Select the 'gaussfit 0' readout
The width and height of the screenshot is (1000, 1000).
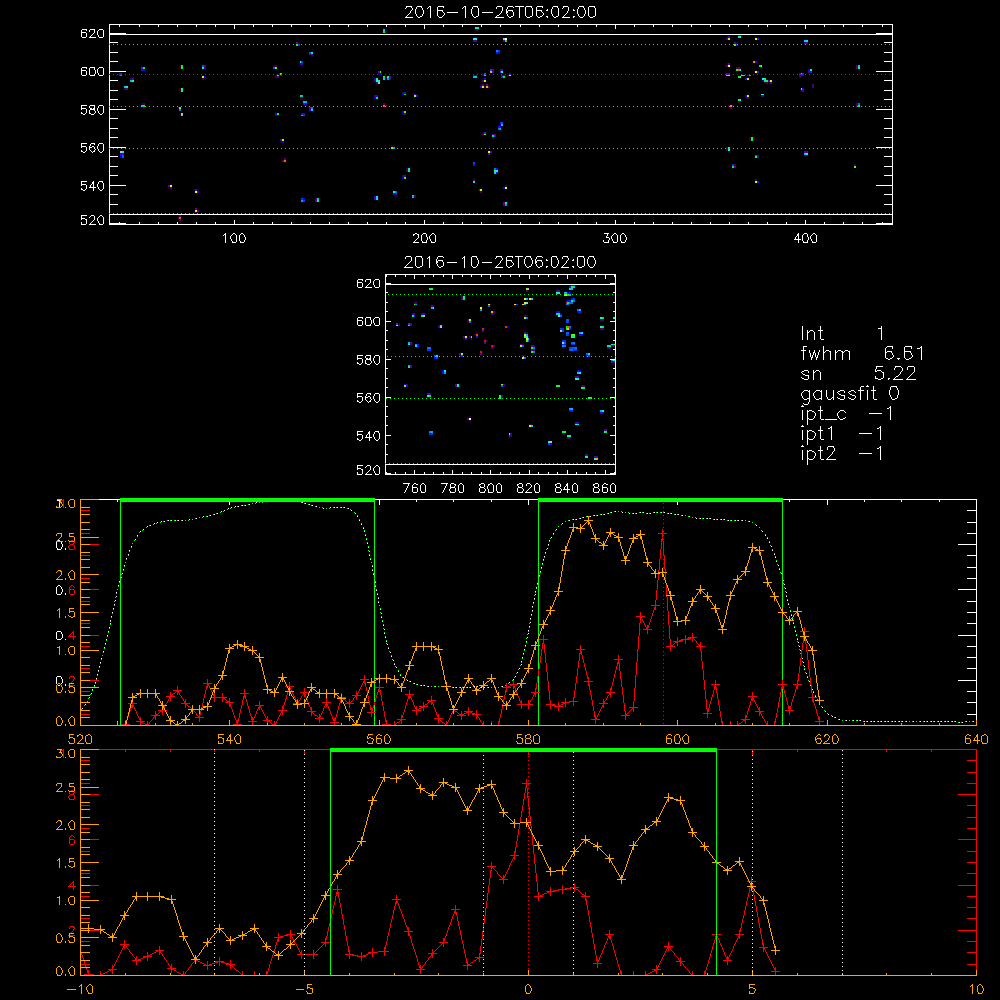(x=850, y=393)
